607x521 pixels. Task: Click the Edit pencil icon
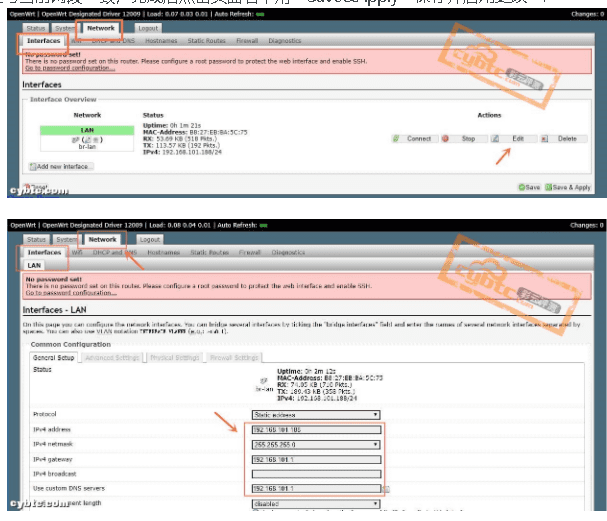click(x=495, y=139)
